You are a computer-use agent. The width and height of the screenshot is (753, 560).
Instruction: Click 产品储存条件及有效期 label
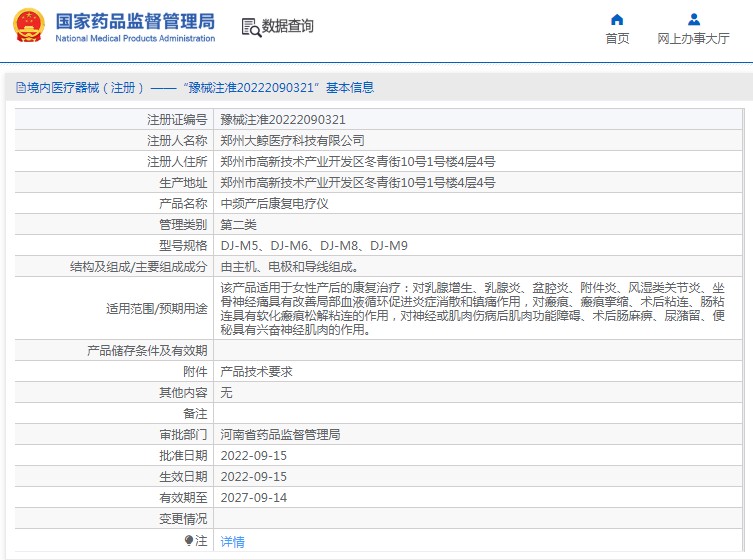click(147, 351)
